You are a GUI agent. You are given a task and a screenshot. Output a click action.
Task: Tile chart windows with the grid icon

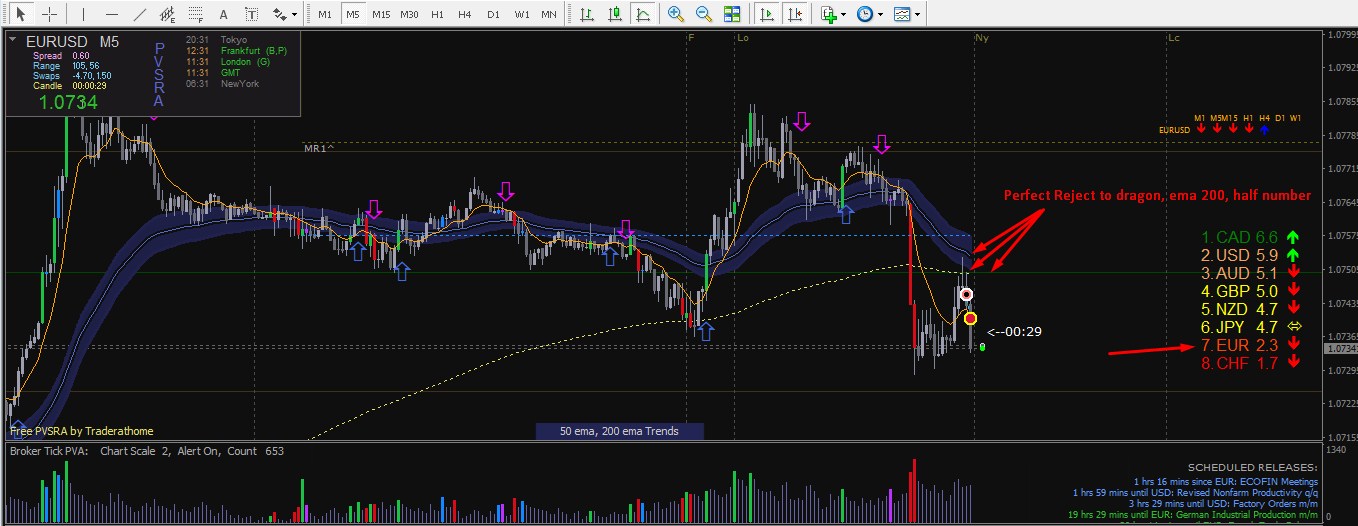[x=733, y=14]
